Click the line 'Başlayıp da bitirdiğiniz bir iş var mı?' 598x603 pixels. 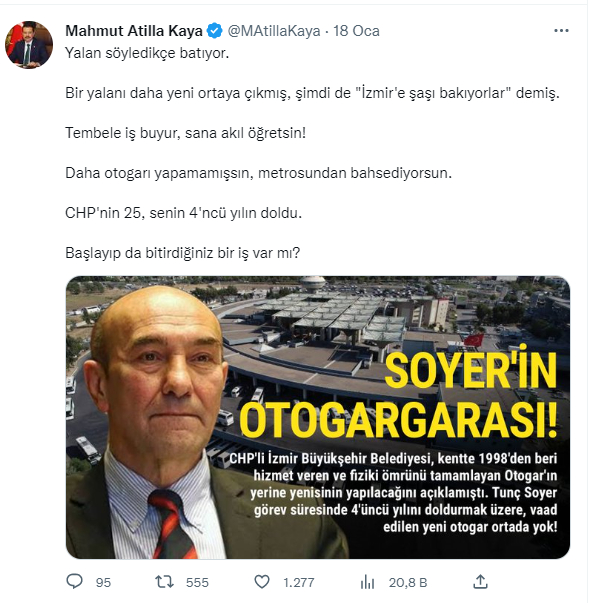tap(182, 253)
